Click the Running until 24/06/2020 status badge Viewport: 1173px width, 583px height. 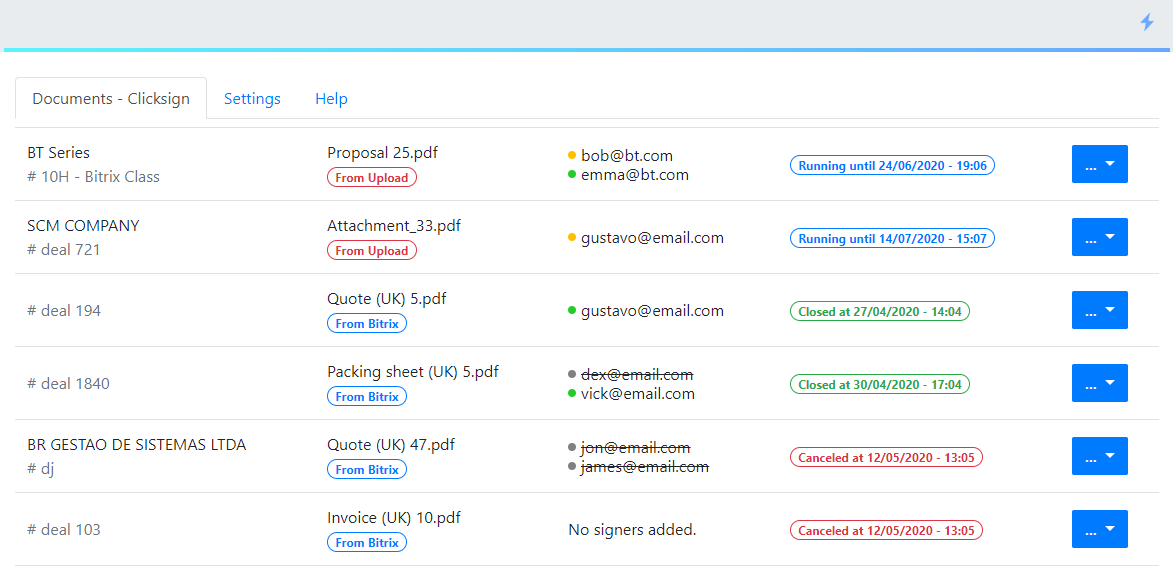[892, 166]
